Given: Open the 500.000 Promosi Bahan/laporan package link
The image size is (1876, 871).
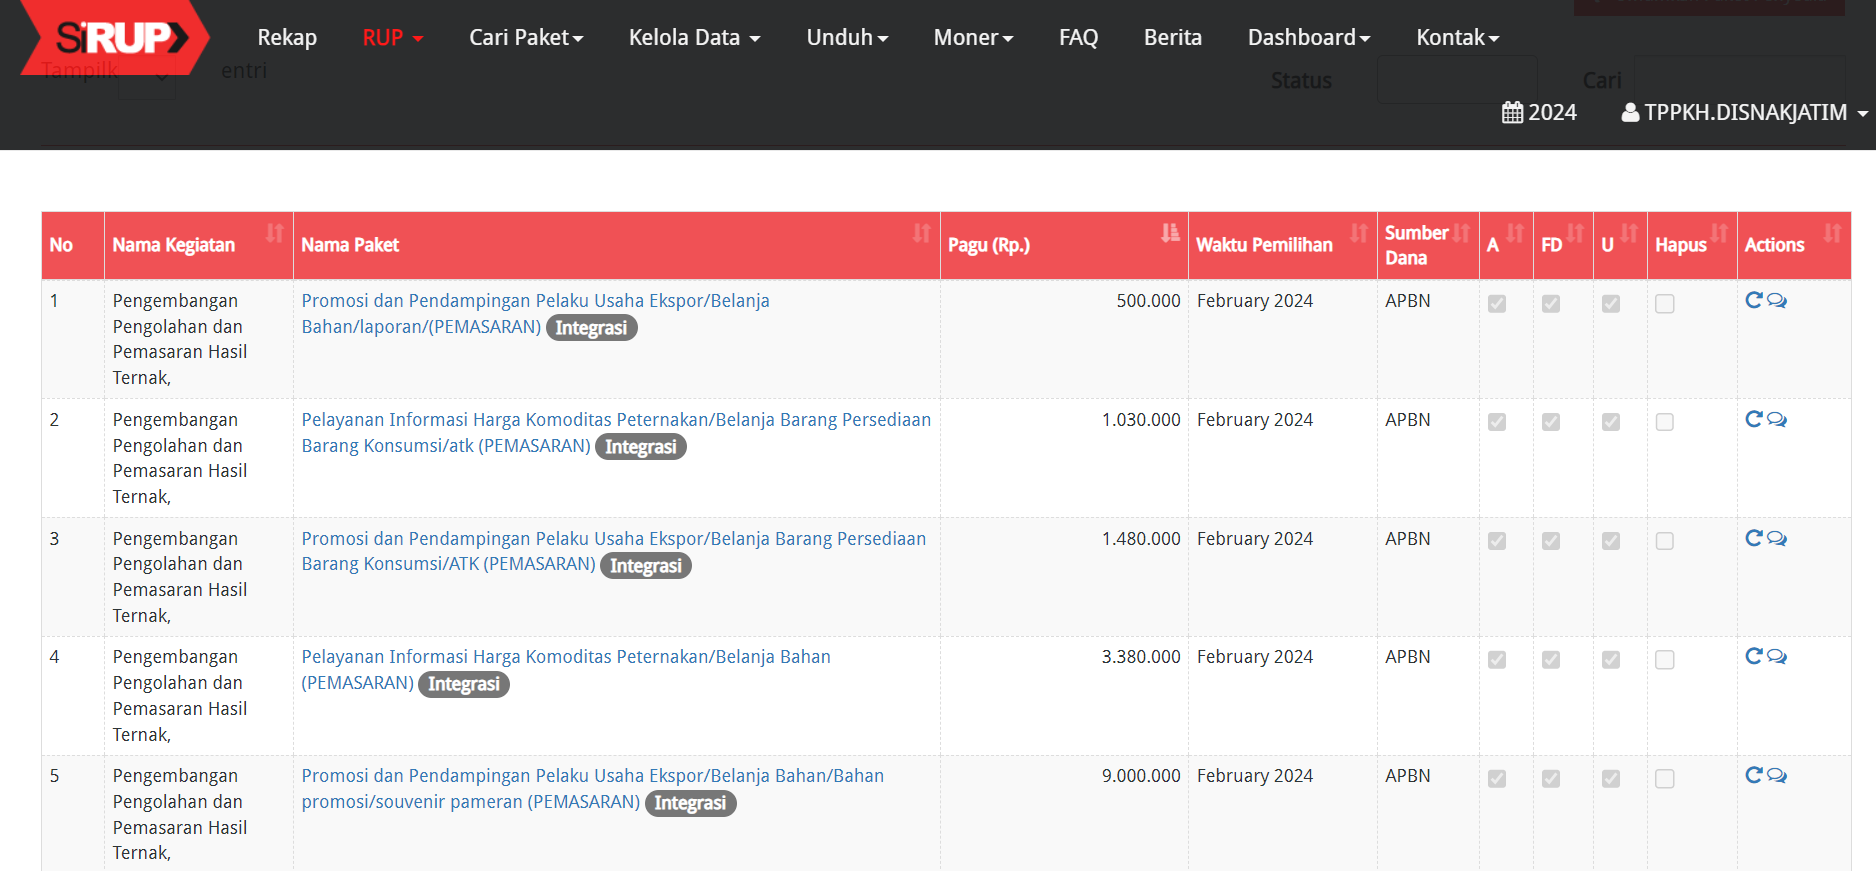Looking at the screenshot, I should pos(535,313).
